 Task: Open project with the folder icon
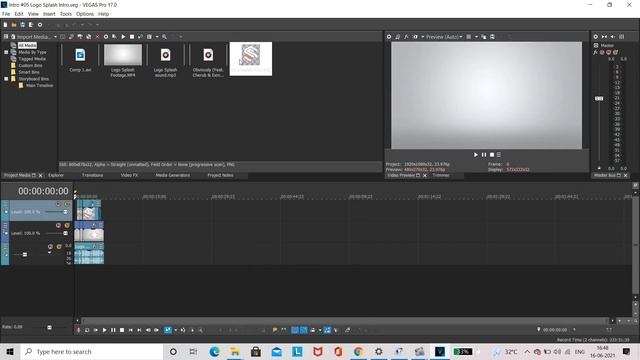pyautogui.click(x=14, y=25)
